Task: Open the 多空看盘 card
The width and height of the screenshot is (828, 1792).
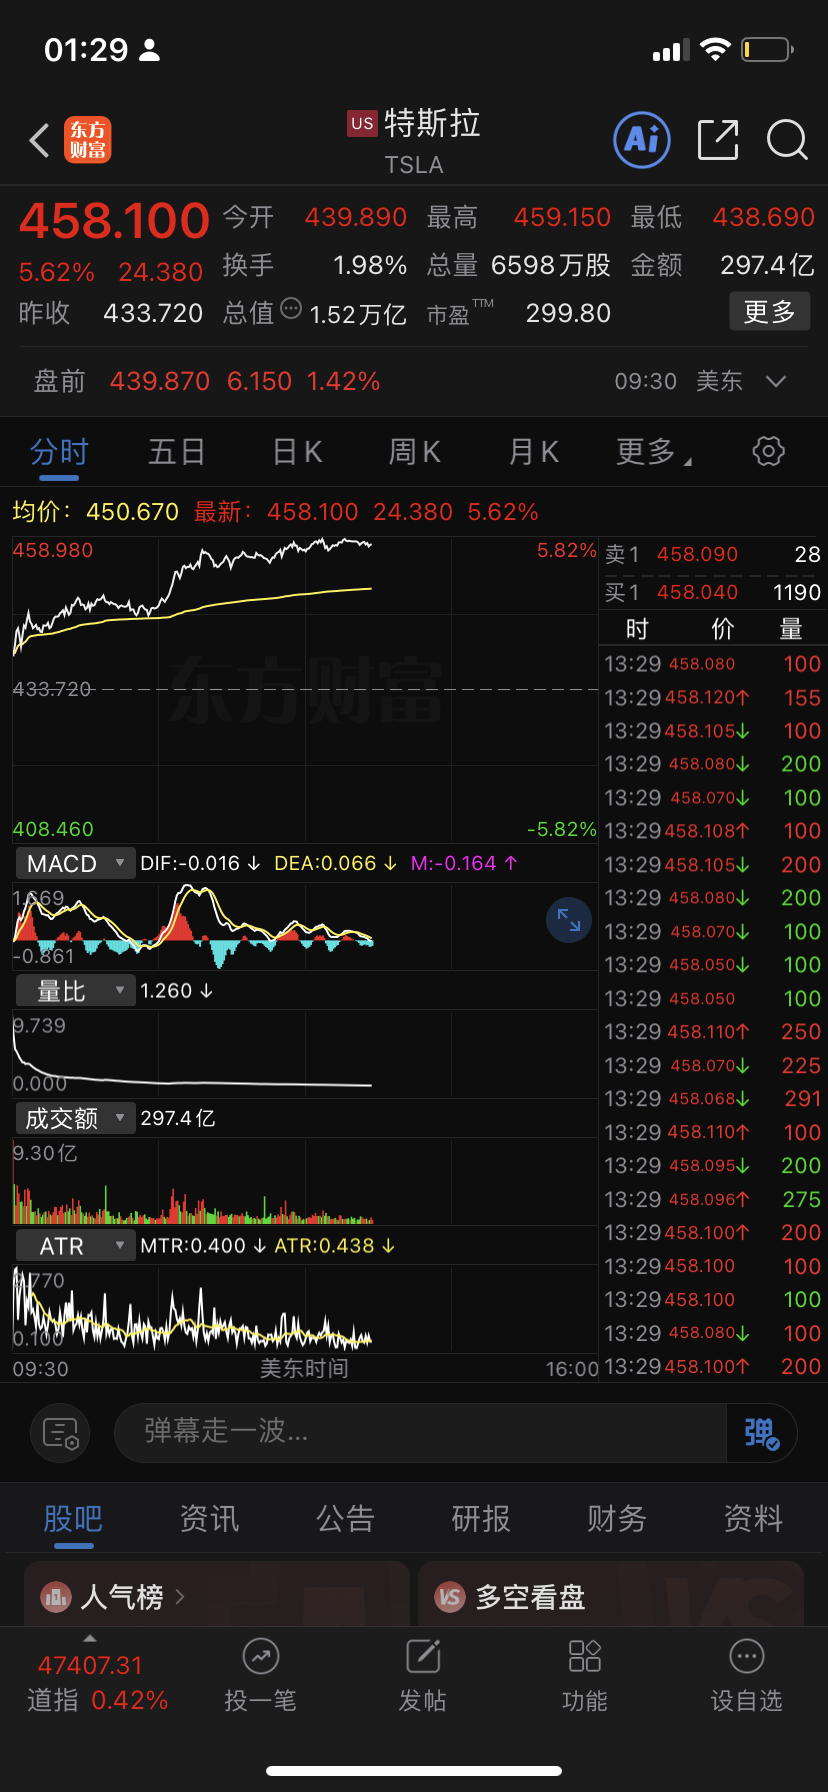Action: (611, 1594)
